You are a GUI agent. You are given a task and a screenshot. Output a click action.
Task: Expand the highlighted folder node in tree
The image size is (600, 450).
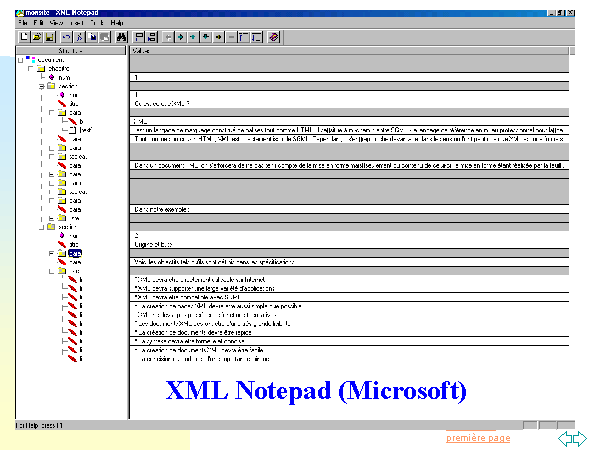(51, 253)
